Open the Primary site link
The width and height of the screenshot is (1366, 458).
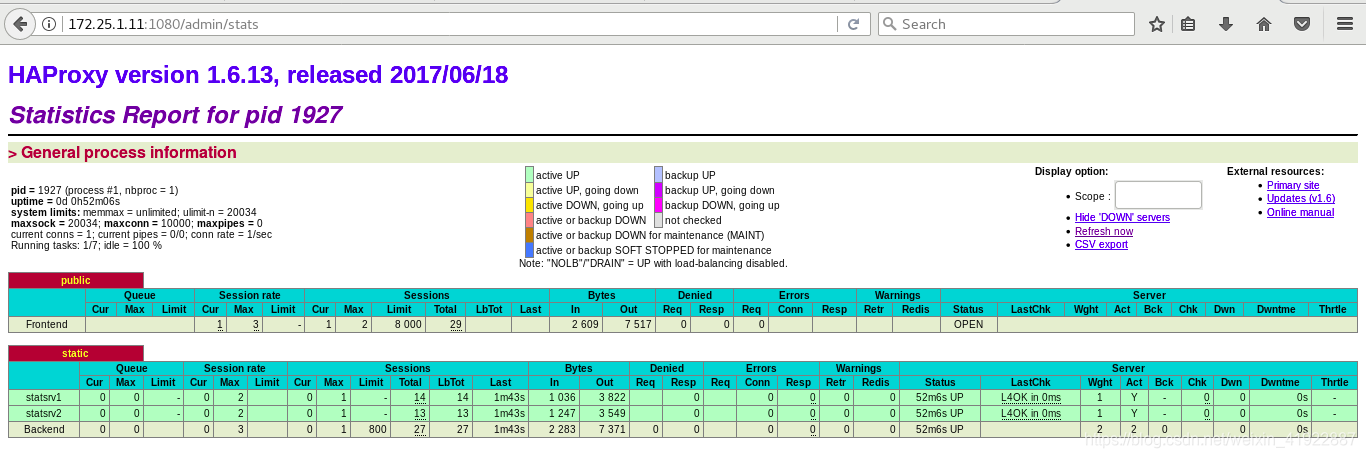coord(1293,185)
